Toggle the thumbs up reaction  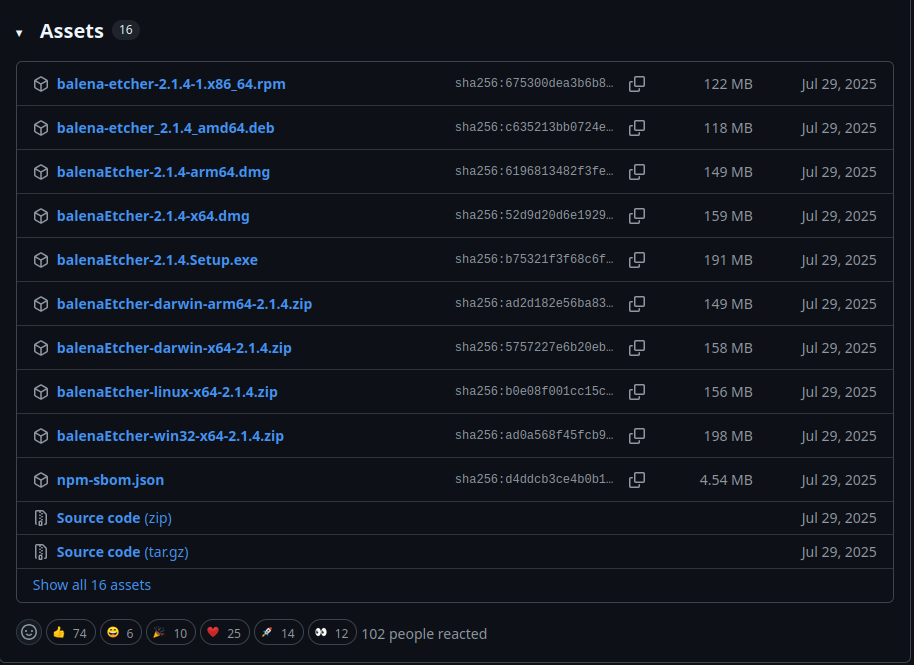click(x=70, y=632)
